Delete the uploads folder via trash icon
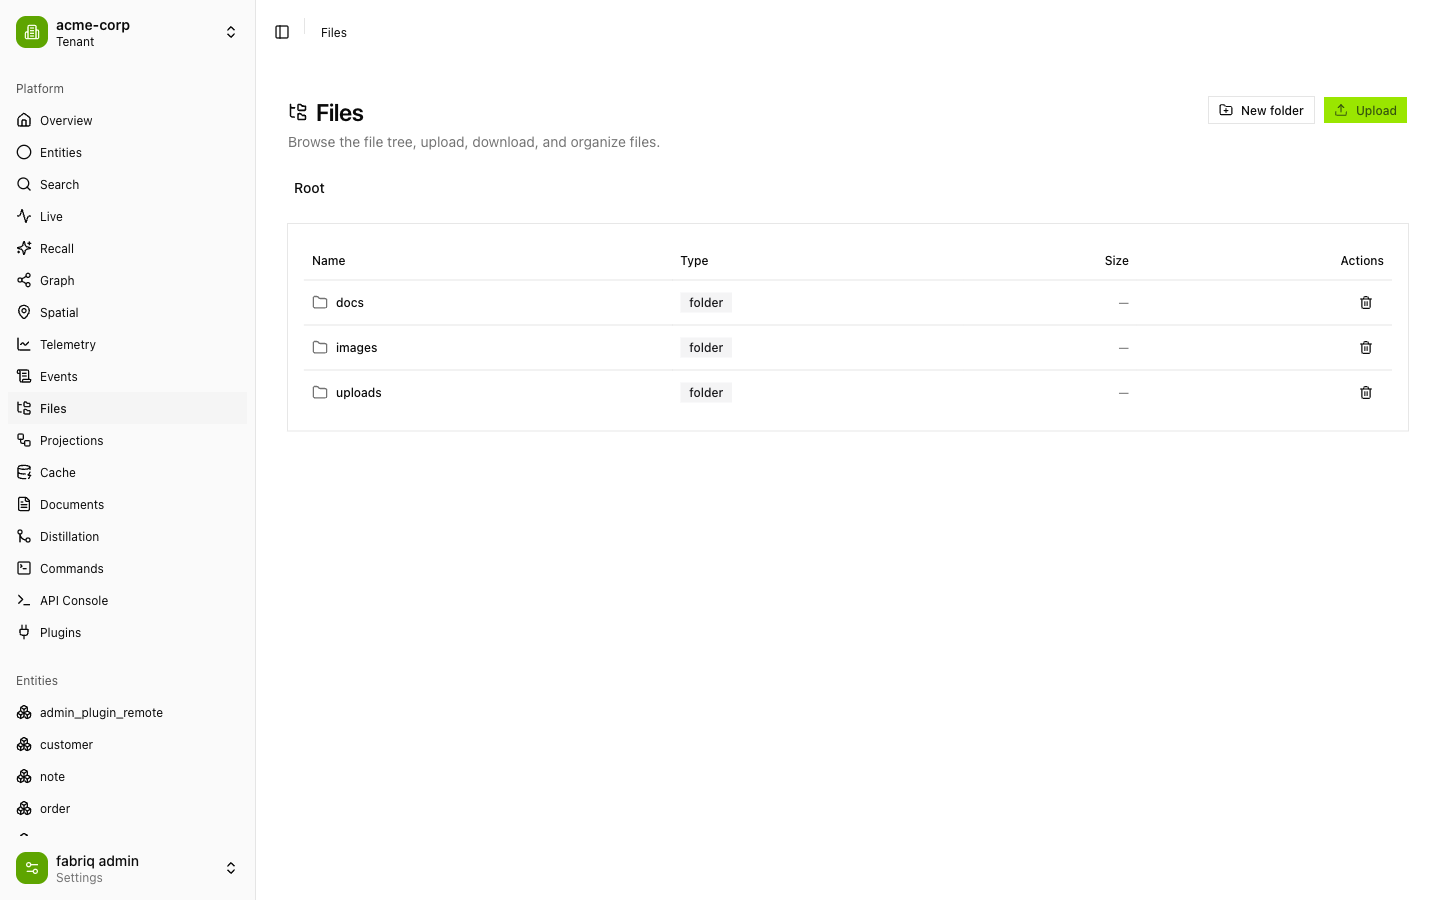 1366,392
